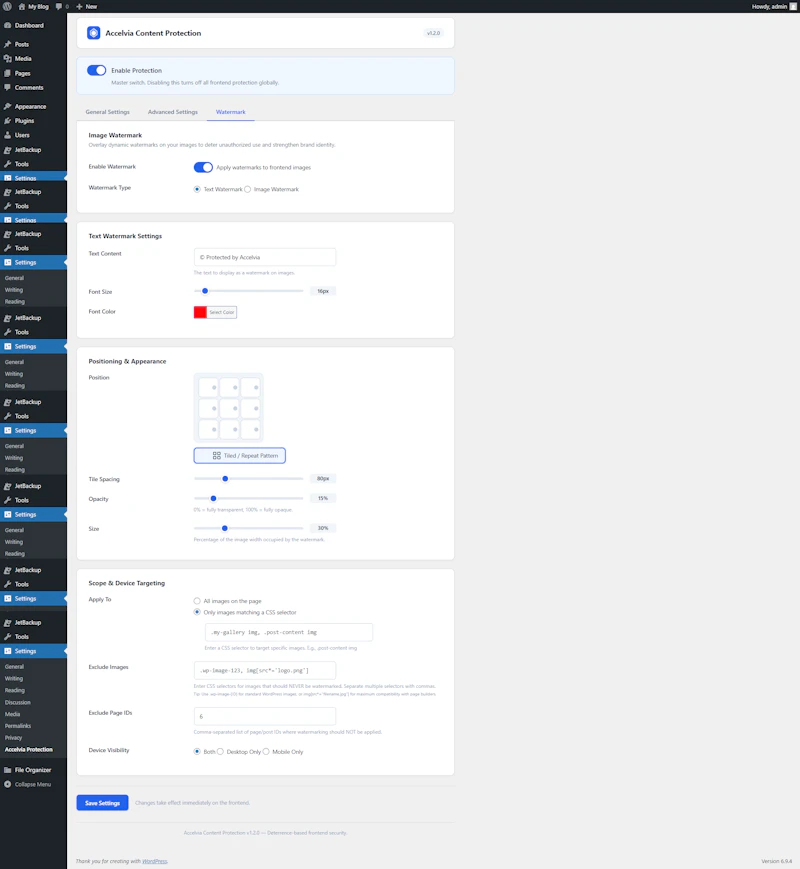The image size is (800, 869).
Task: Click the Accelvia Content Protection logo icon
Action: pos(94,33)
